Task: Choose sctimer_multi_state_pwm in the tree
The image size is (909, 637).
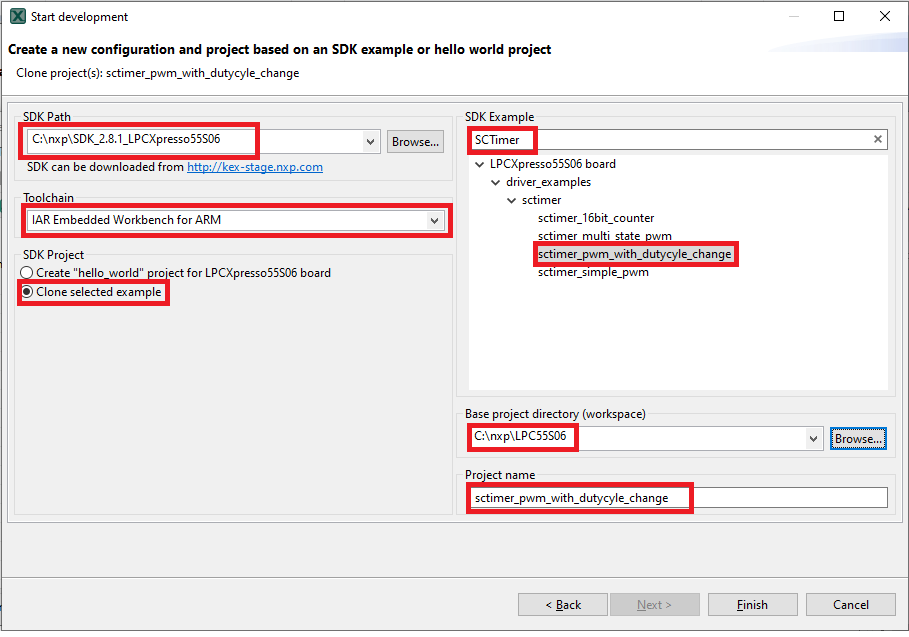Action: [x=604, y=236]
